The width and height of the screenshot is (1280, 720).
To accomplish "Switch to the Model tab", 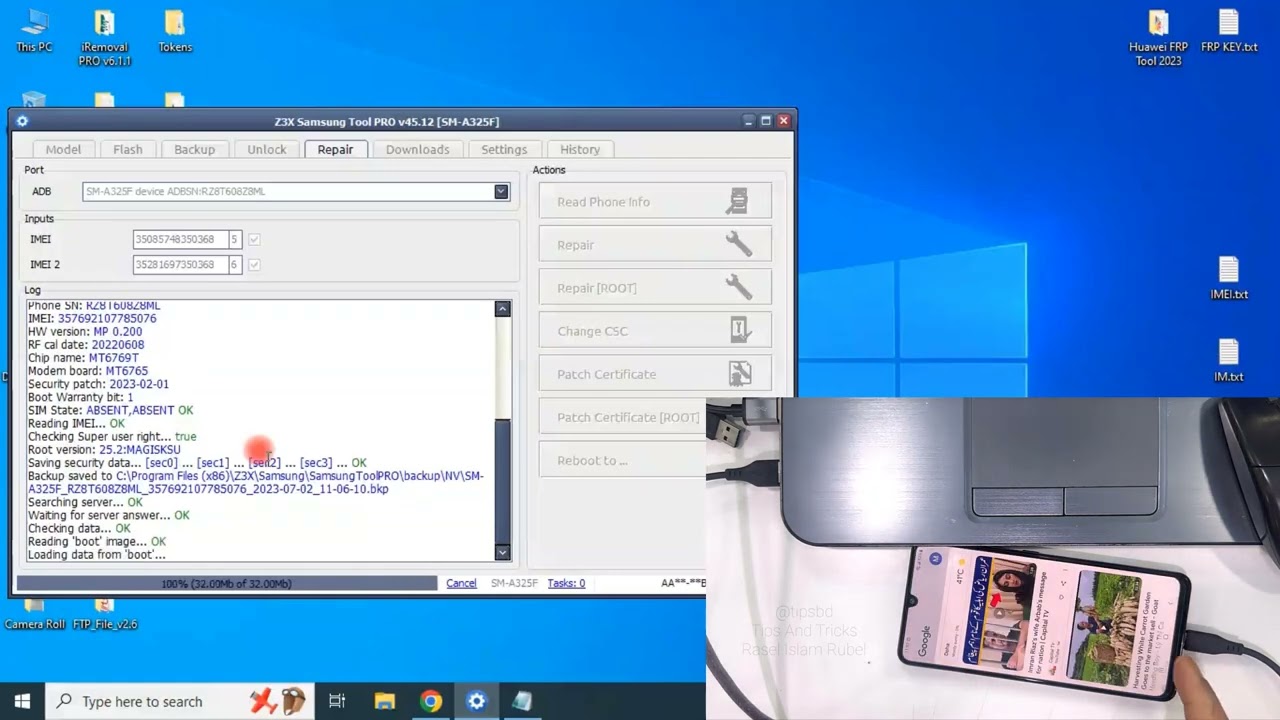I will point(63,149).
